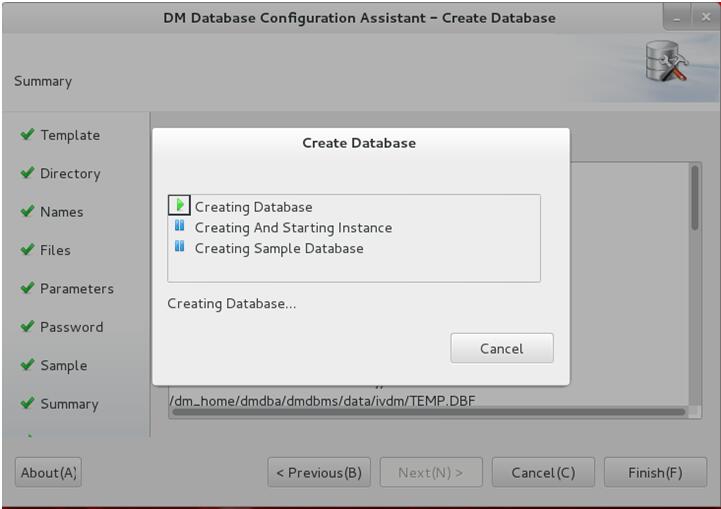Image resolution: width=721 pixels, height=509 pixels.
Task: Select the Creating Database list item text
Action: (x=253, y=207)
